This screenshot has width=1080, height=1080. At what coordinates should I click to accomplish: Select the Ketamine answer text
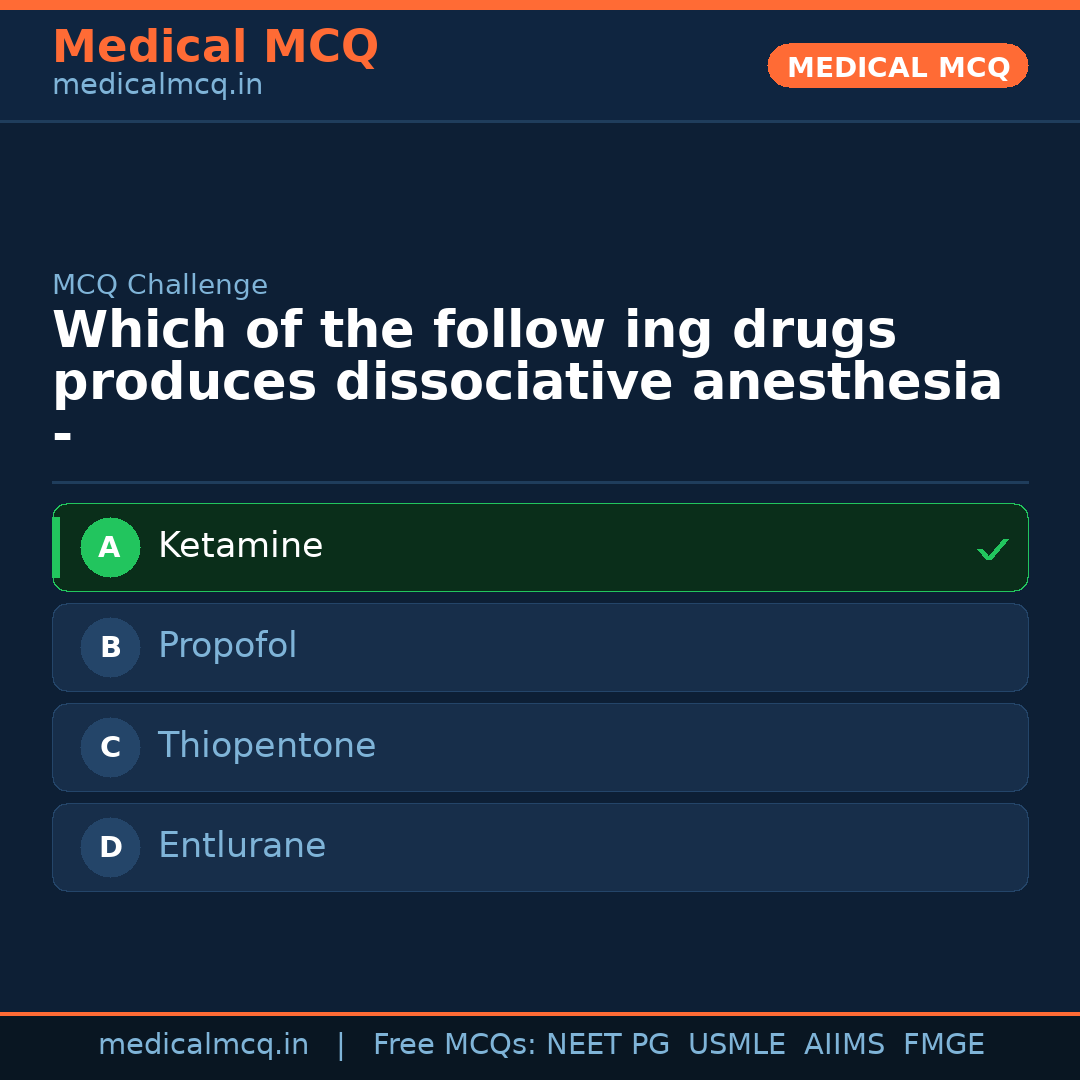coord(240,546)
